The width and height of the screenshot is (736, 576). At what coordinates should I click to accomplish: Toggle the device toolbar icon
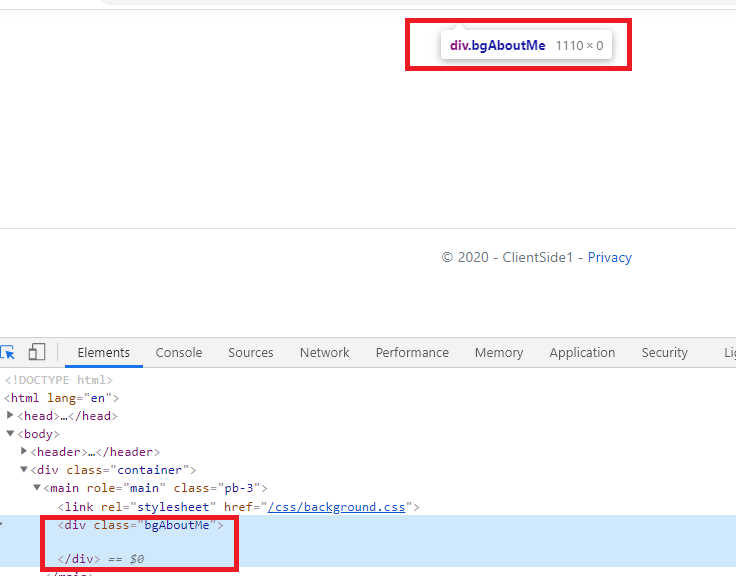pos(37,352)
